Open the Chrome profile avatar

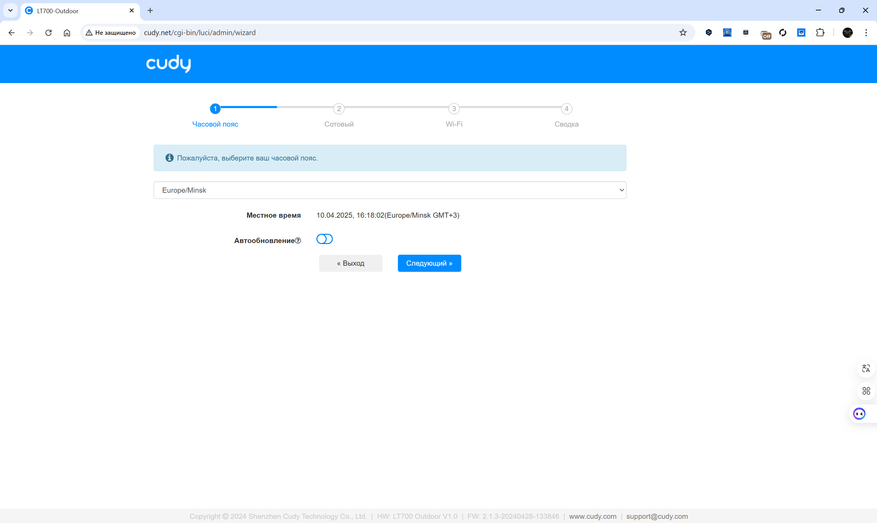[x=847, y=32]
